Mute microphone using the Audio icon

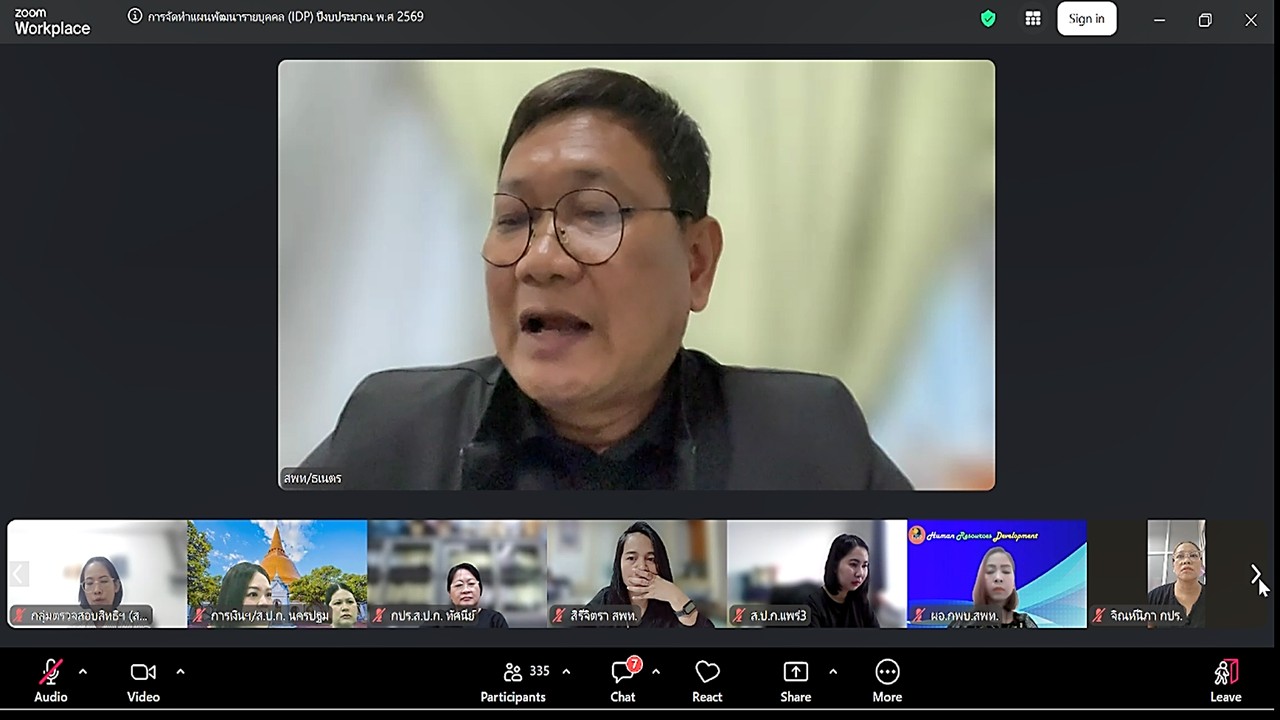click(x=50, y=671)
